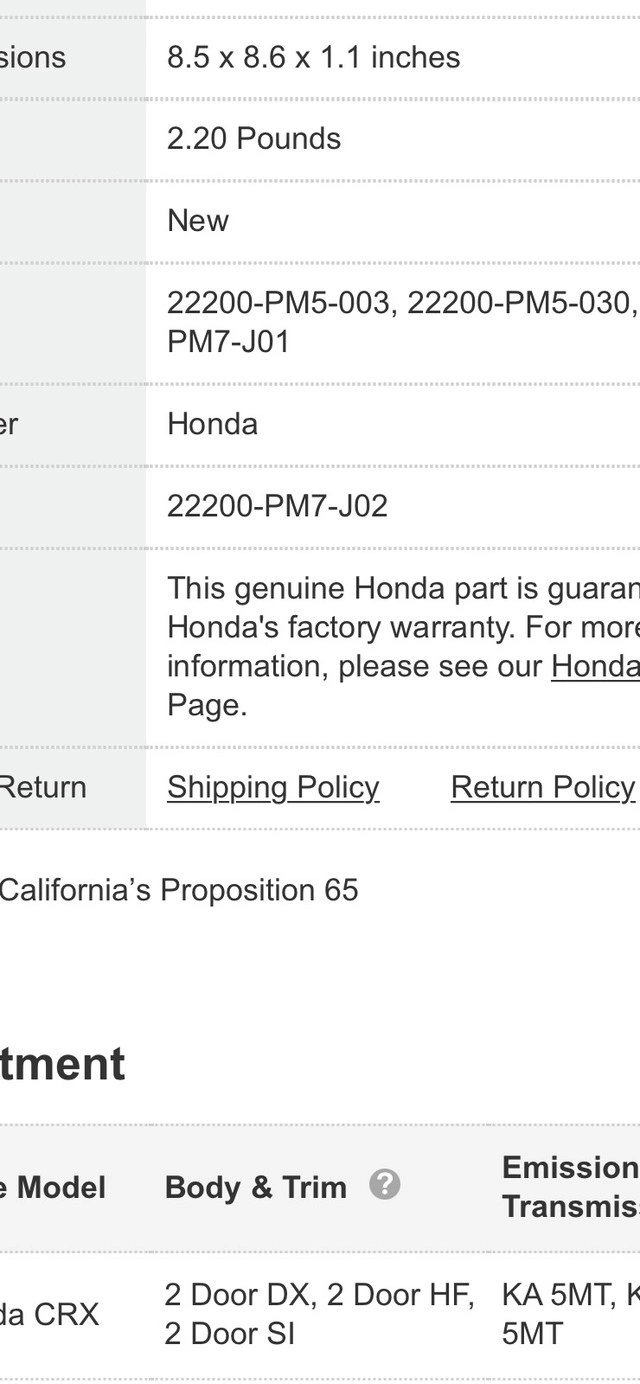Open the Shipping Policy link

click(273, 788)
